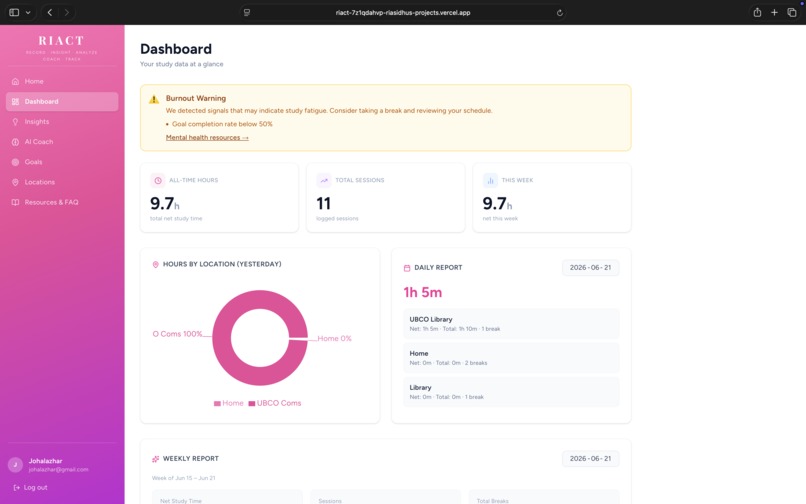Click the Burnout Warning triangle icon
The image size is (806, 504).
[x=154, y=99]
